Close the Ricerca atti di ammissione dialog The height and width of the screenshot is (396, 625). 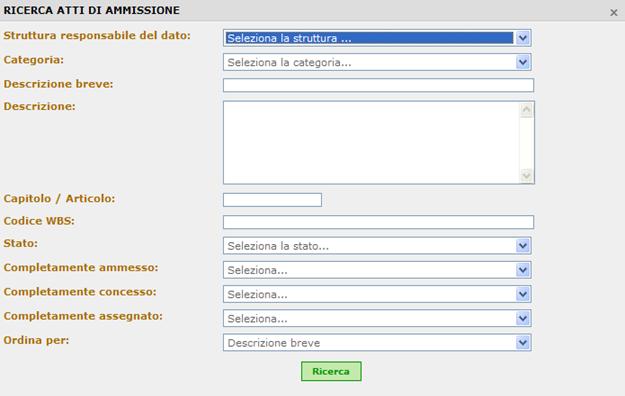[x=614, y=13]
